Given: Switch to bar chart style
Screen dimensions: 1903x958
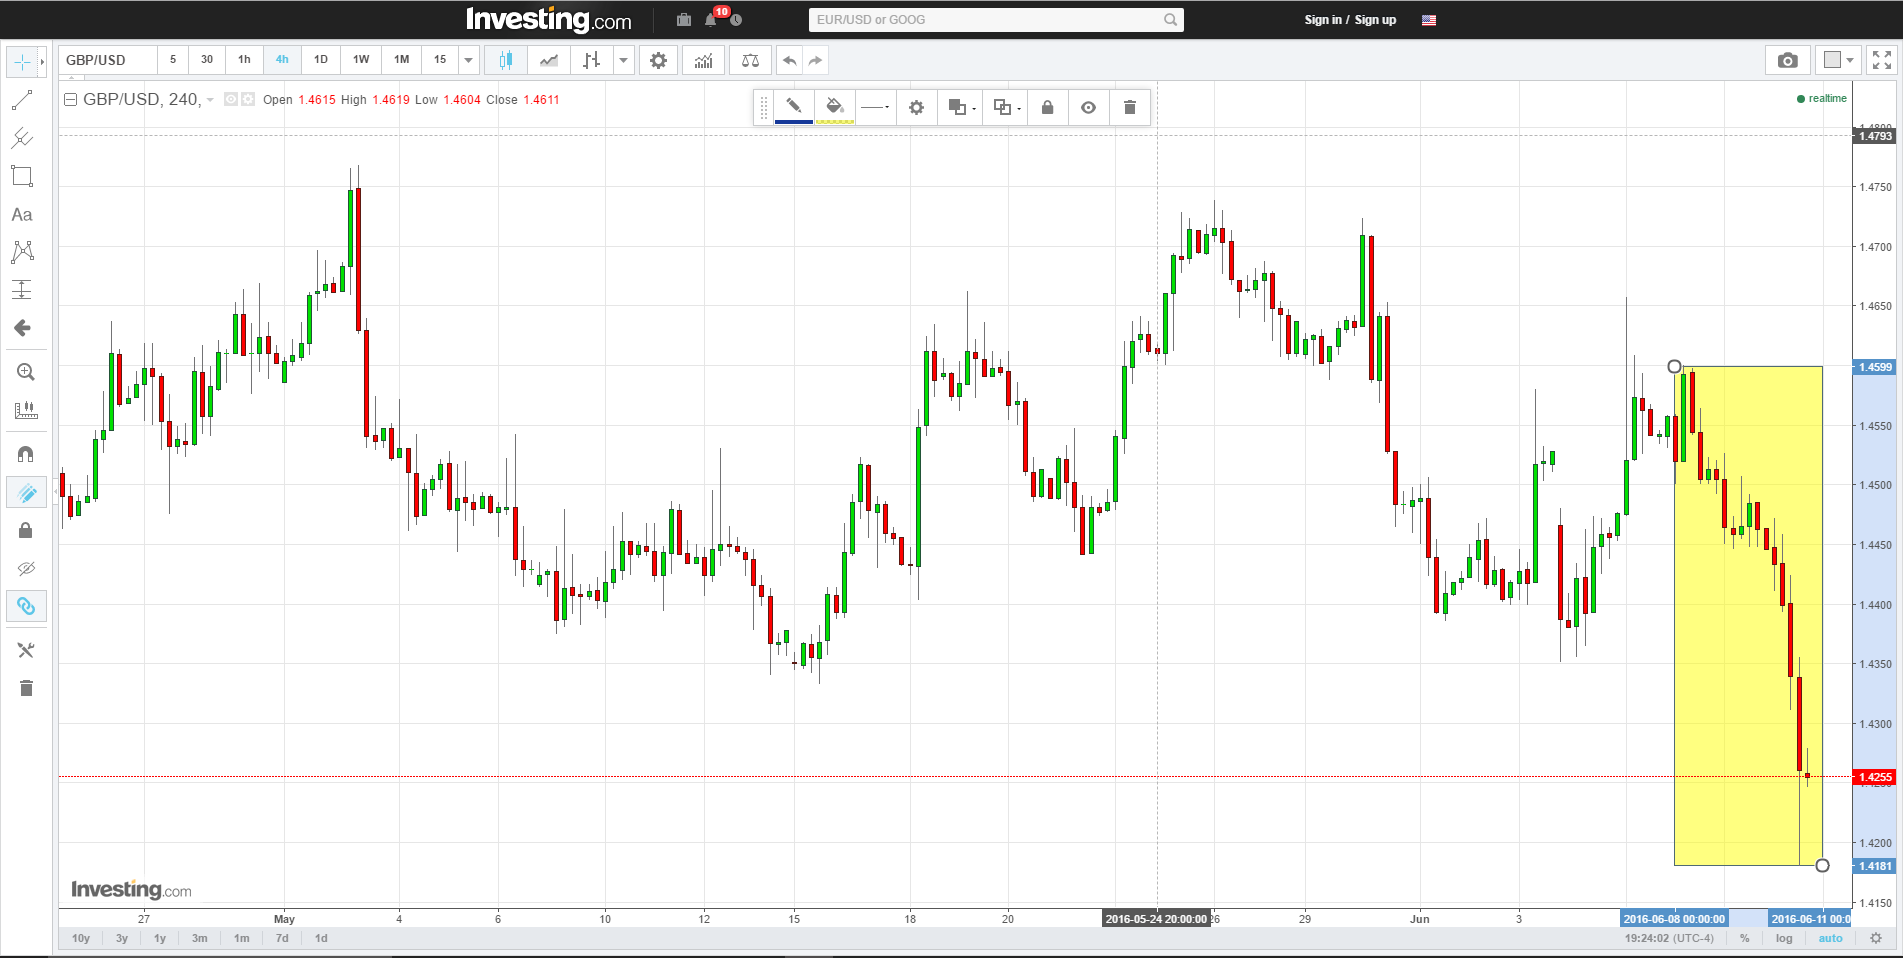Looking at the screenshot, I should (592, 60).
